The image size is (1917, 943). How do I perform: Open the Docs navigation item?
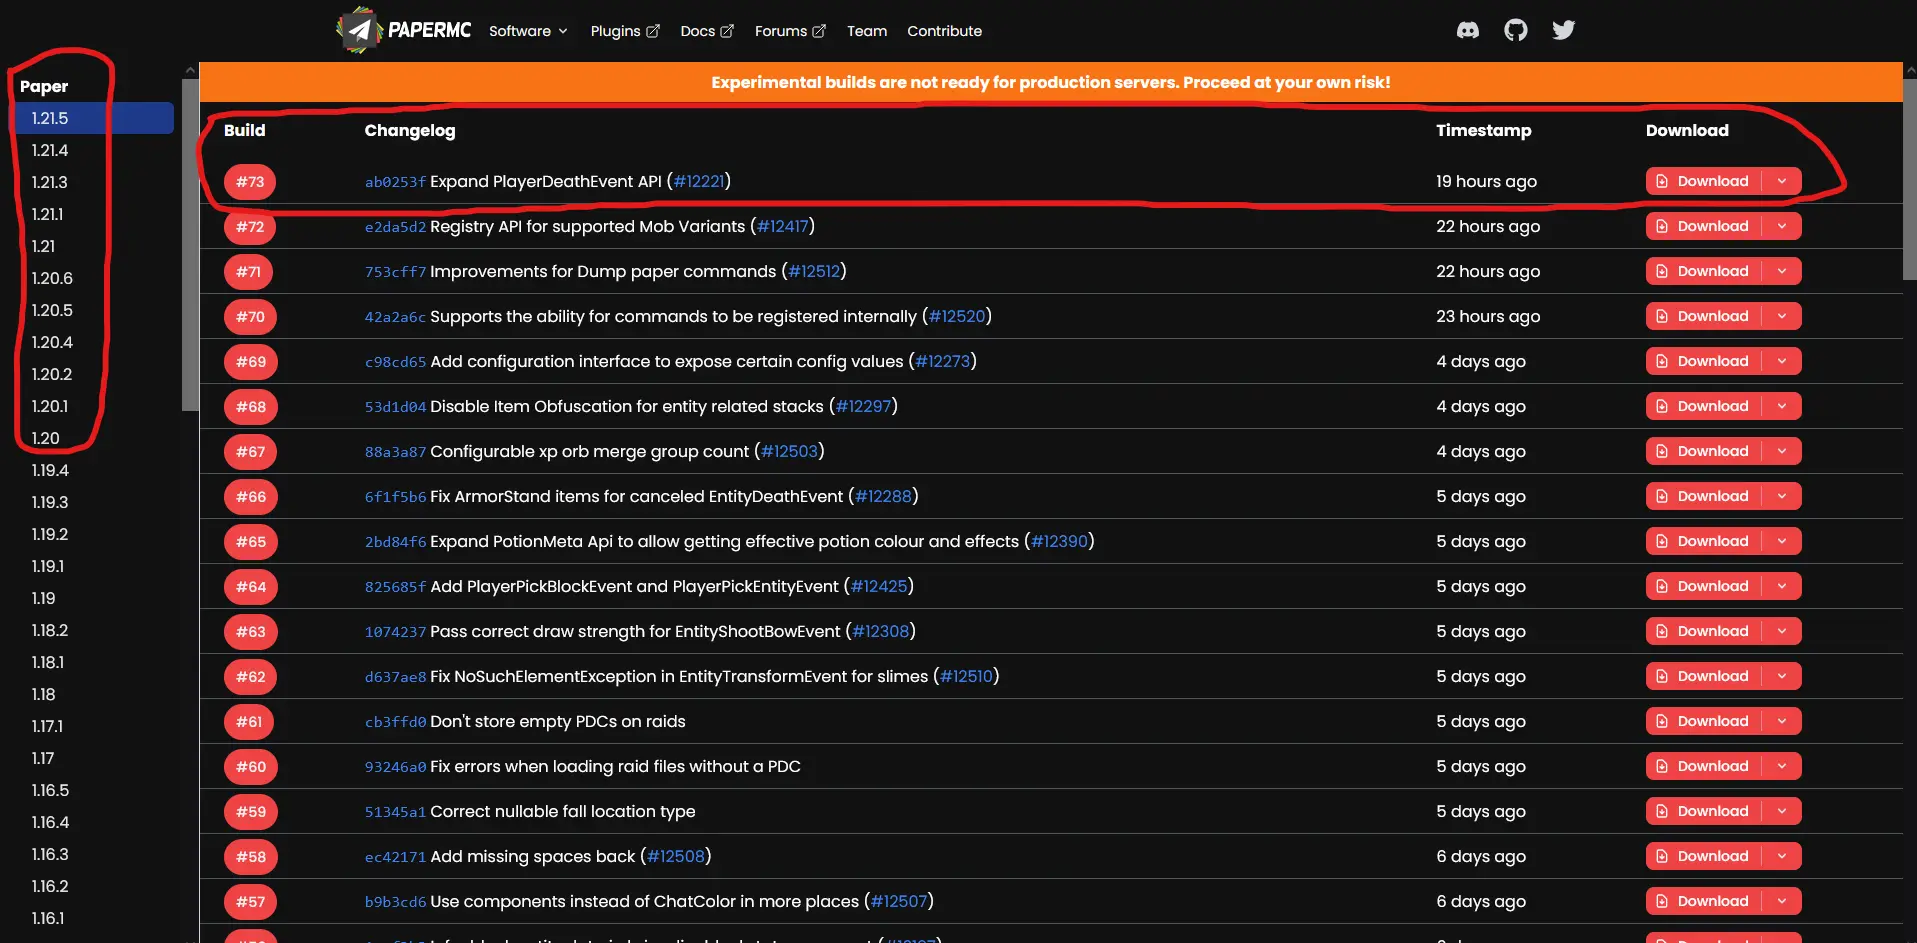coord(707,31)
